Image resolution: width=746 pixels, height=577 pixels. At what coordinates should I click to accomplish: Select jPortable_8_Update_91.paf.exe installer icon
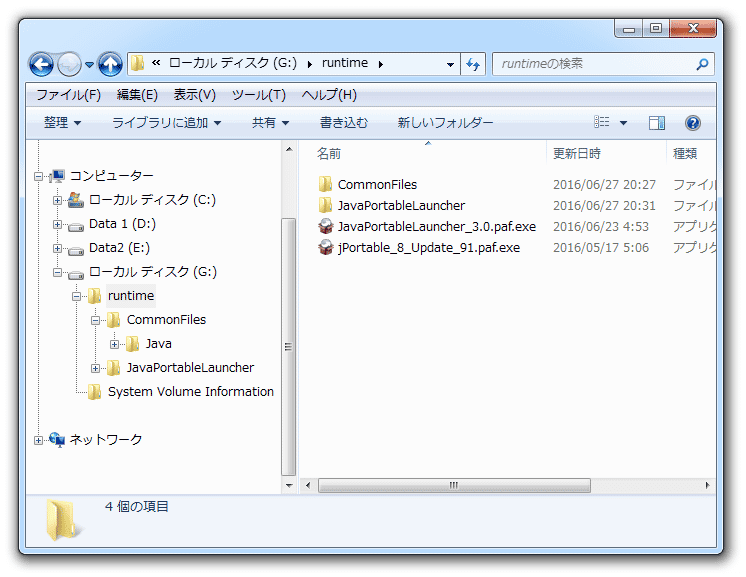point(325,247)
